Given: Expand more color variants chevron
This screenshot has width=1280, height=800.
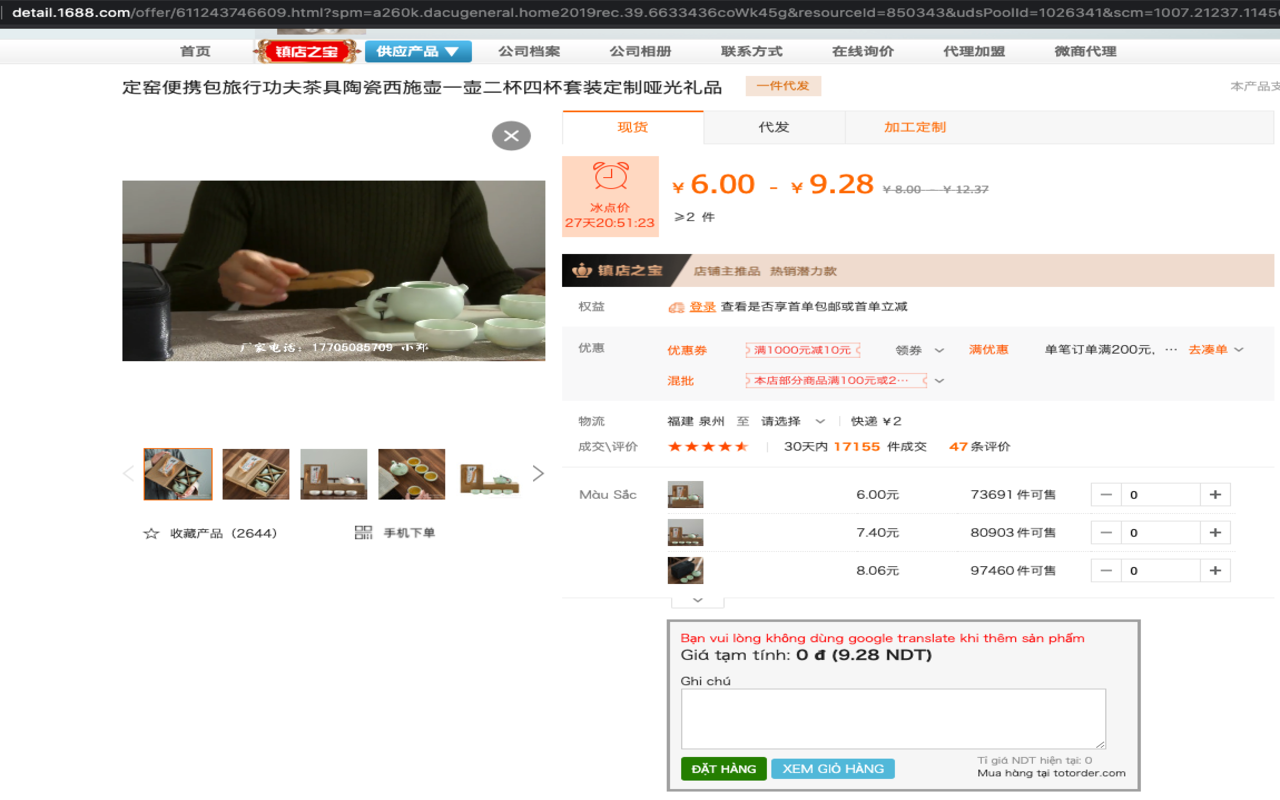Looking at the screenshot, I should tap(697, 601).
